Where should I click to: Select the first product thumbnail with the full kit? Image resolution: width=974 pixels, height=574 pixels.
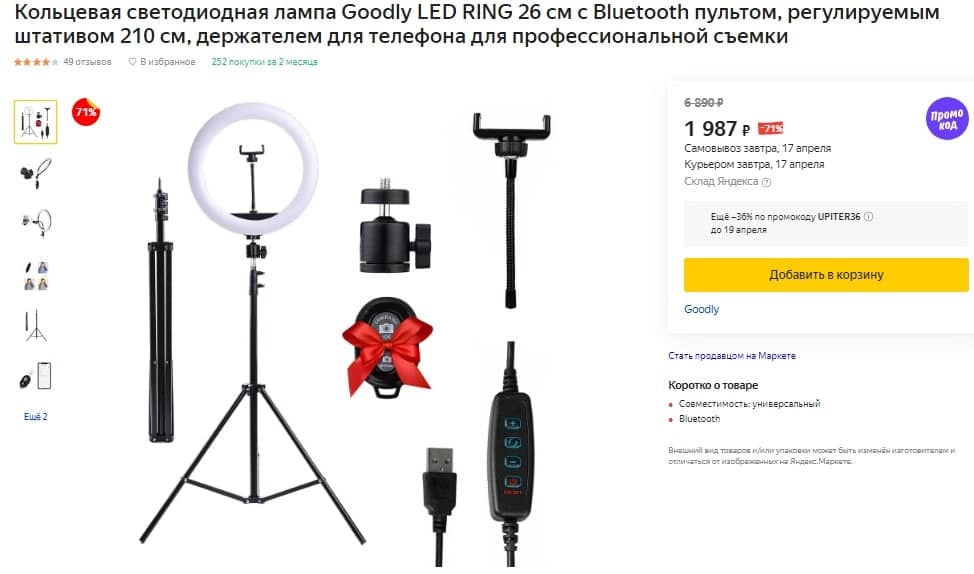click(x=35, y=122)
